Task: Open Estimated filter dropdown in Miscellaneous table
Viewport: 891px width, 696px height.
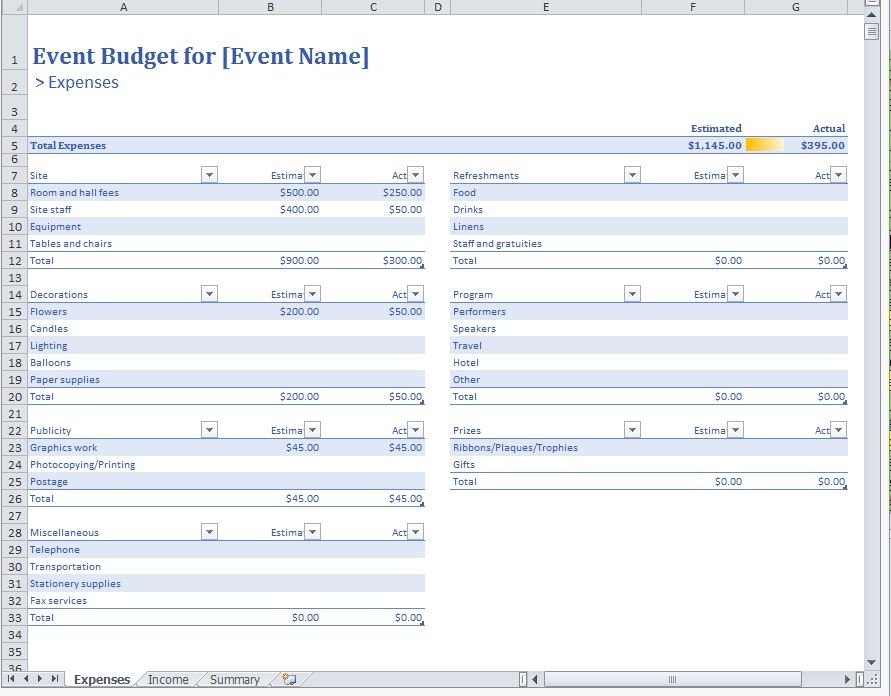Action: point(313,532)
